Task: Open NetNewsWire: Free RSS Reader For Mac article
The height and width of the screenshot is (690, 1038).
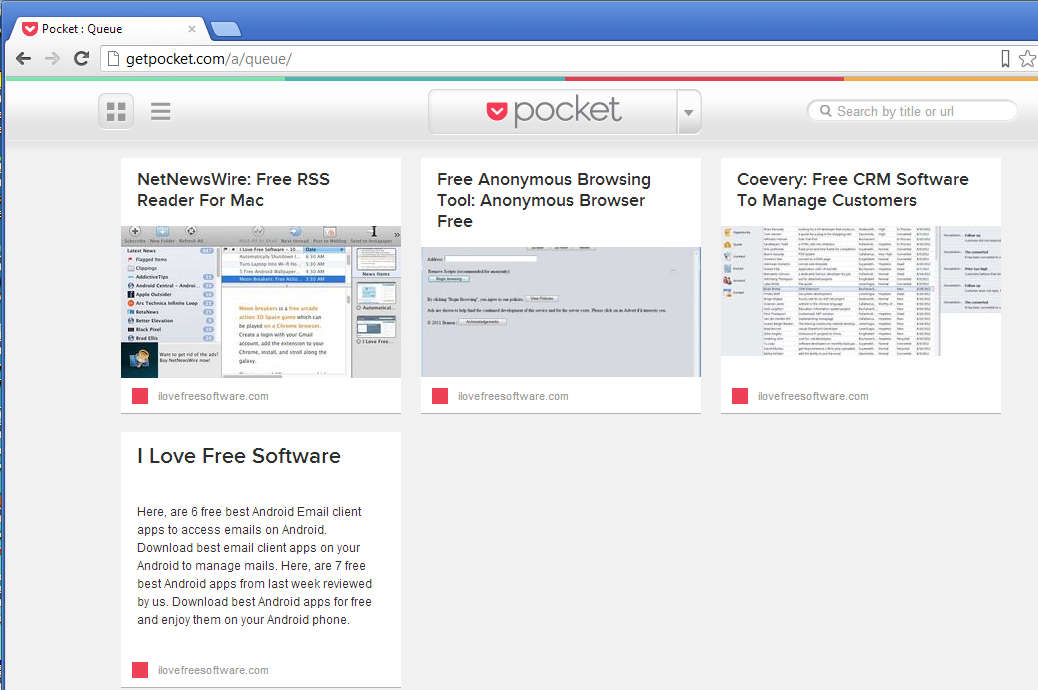Action: 233,189
